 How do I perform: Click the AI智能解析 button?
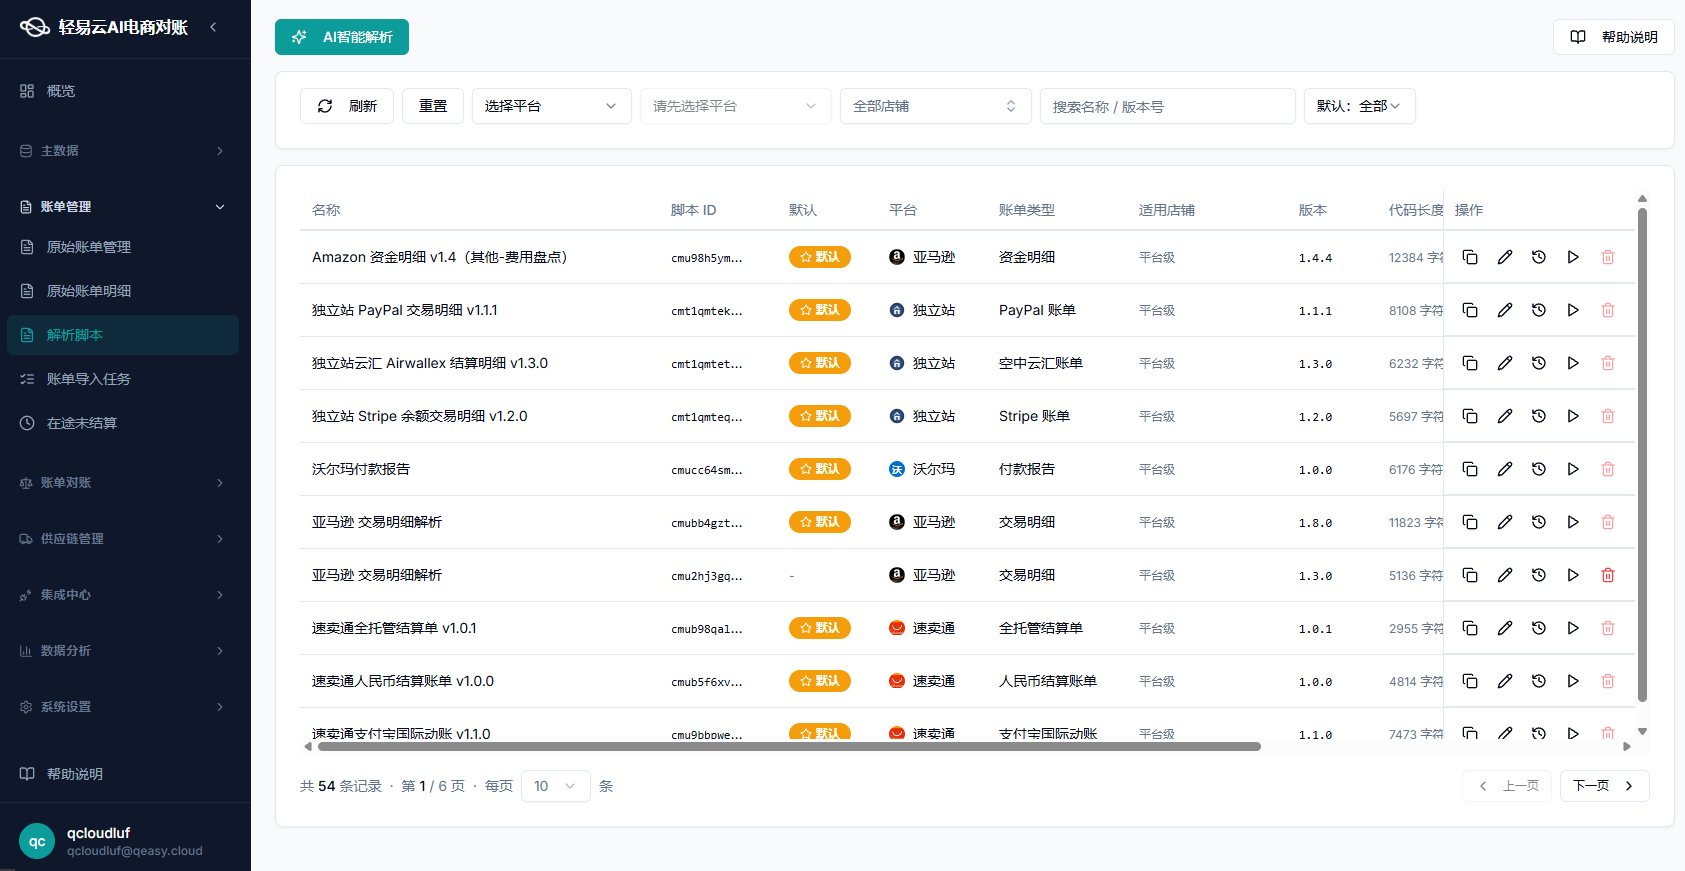coord(342,37)
